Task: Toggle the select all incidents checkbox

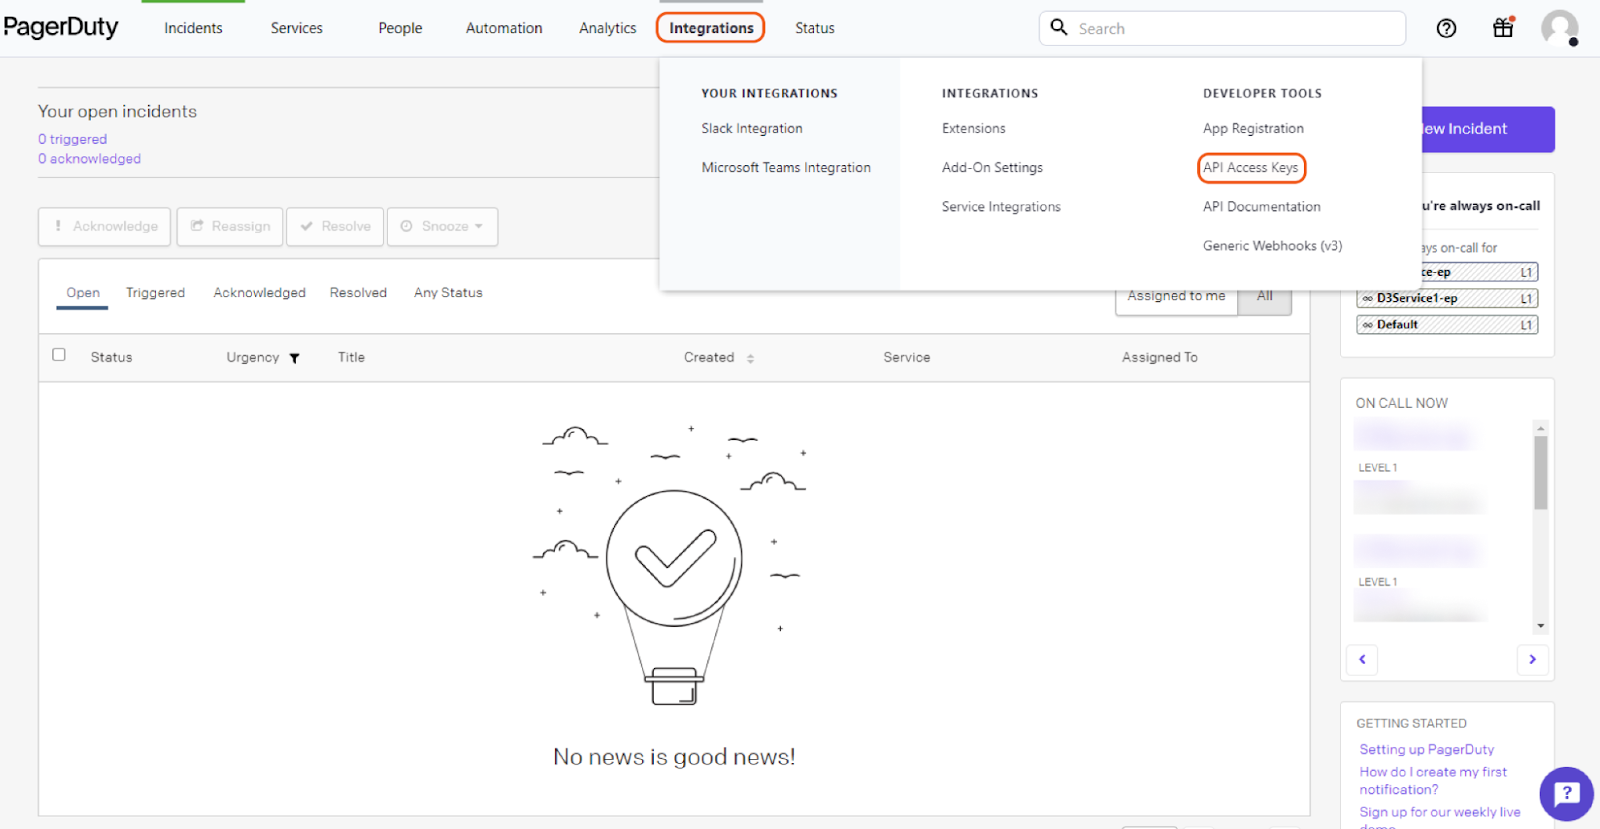Action: click(x=59, y=355)
